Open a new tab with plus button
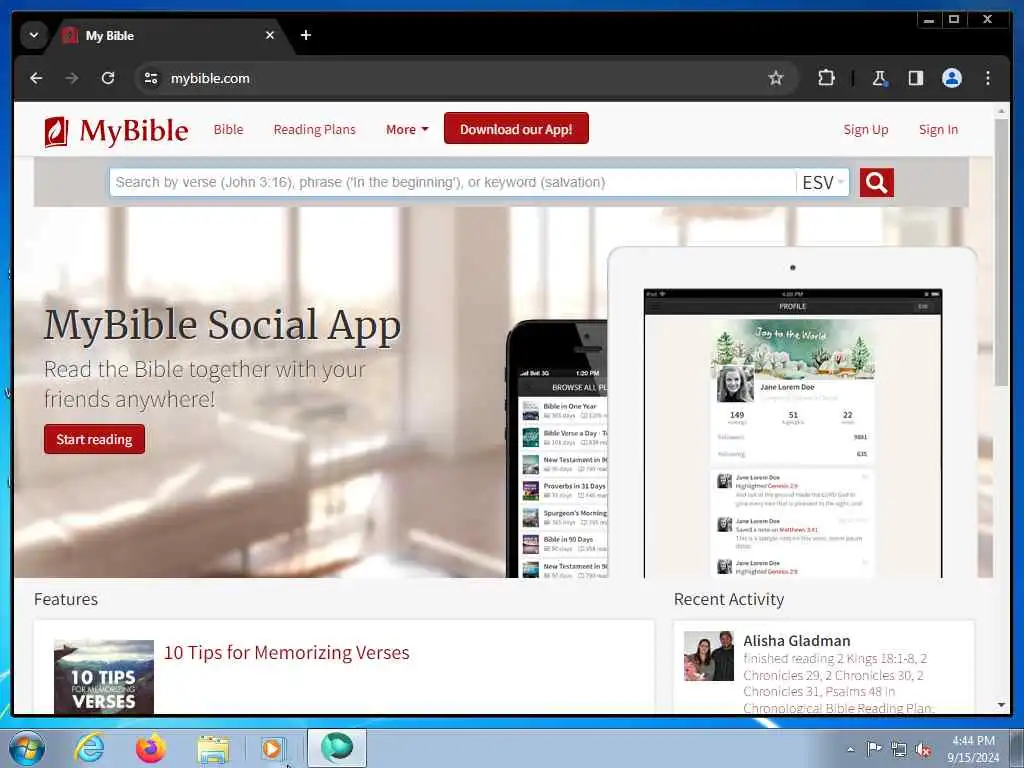Image resolution: width=1024 pixels, height=768 pixels. (306, 35)
